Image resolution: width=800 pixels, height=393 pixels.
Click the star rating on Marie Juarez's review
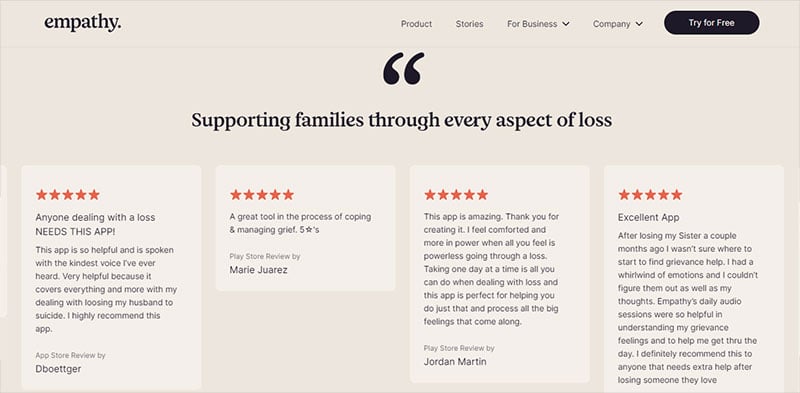click(262, 194)
